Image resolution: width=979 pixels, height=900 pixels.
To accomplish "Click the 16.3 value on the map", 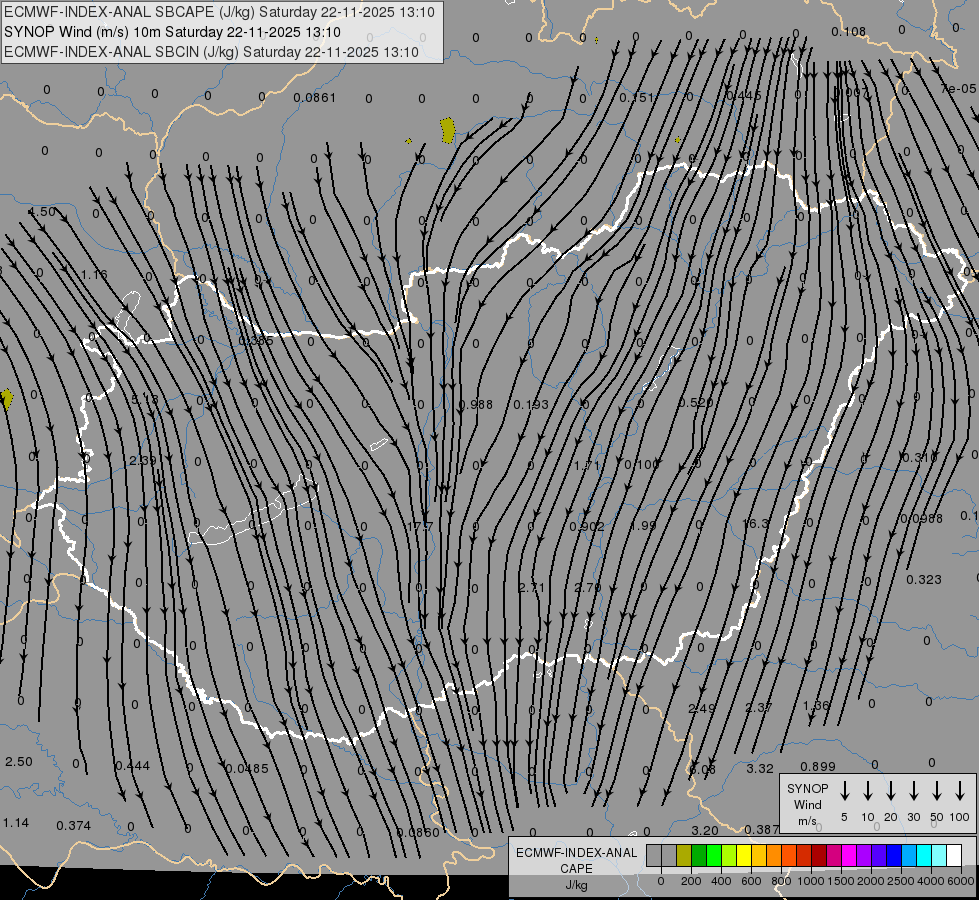I will (756, 523).
